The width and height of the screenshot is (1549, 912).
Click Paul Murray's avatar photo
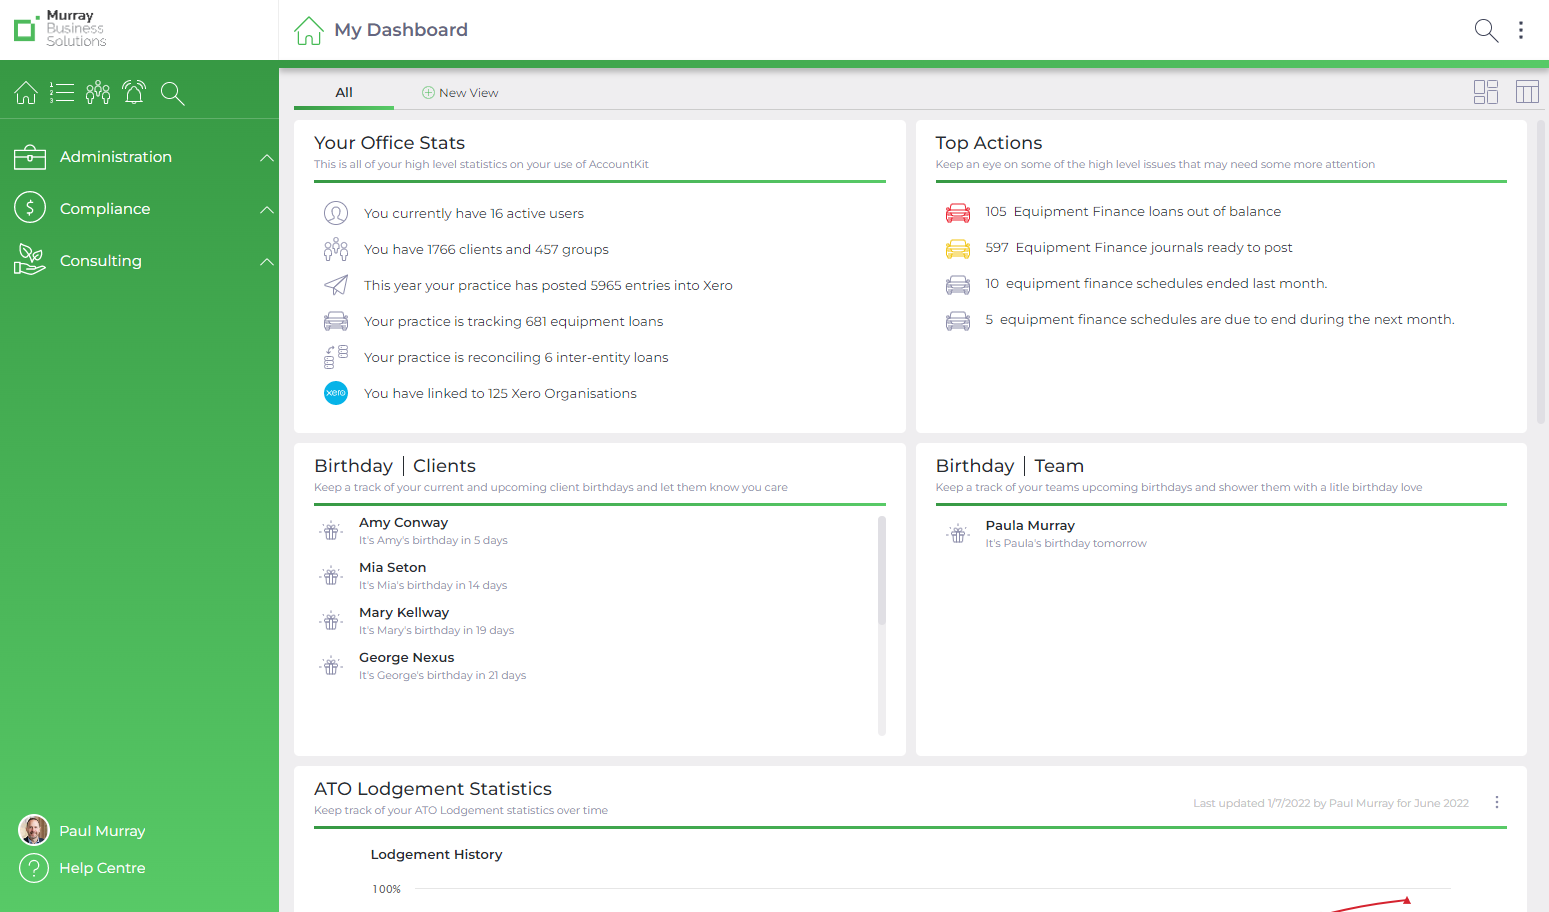pyautogui.click(x=34, y=830)
